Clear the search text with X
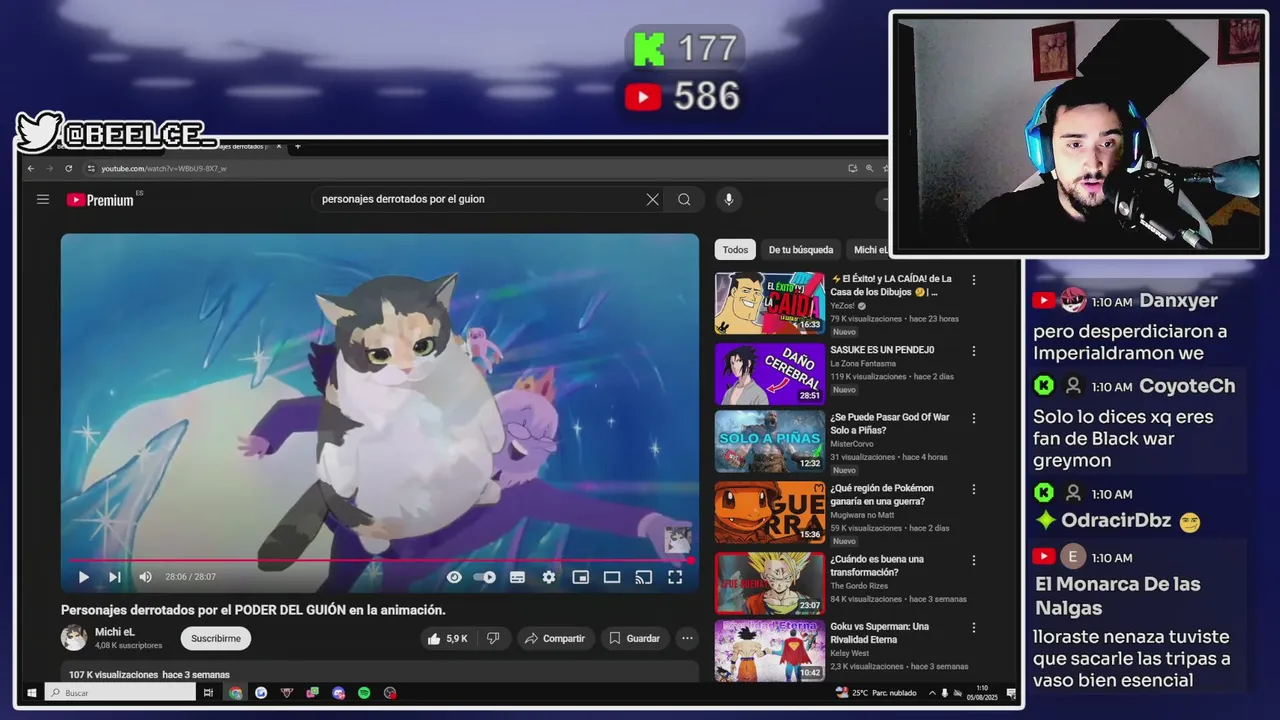Viewport: 1280px width, 720px height. [652, 199]
